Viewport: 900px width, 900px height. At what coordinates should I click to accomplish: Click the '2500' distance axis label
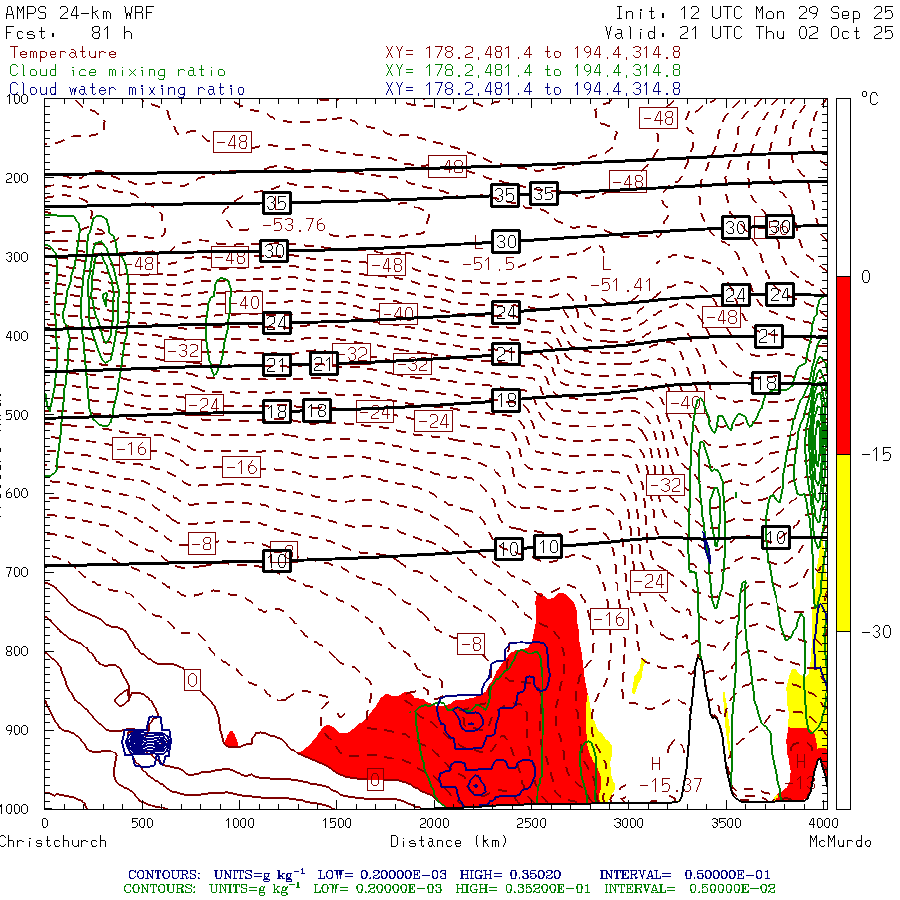coord(532,823)
